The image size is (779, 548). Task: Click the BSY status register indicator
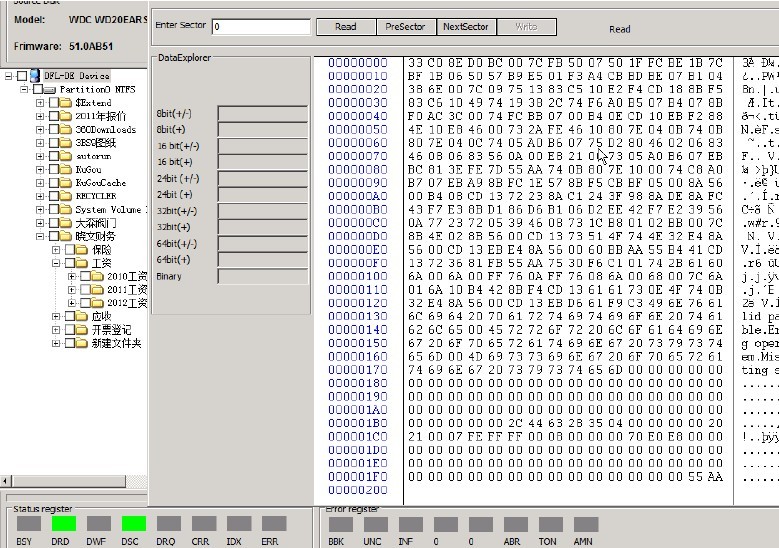[x=29, y=524]
